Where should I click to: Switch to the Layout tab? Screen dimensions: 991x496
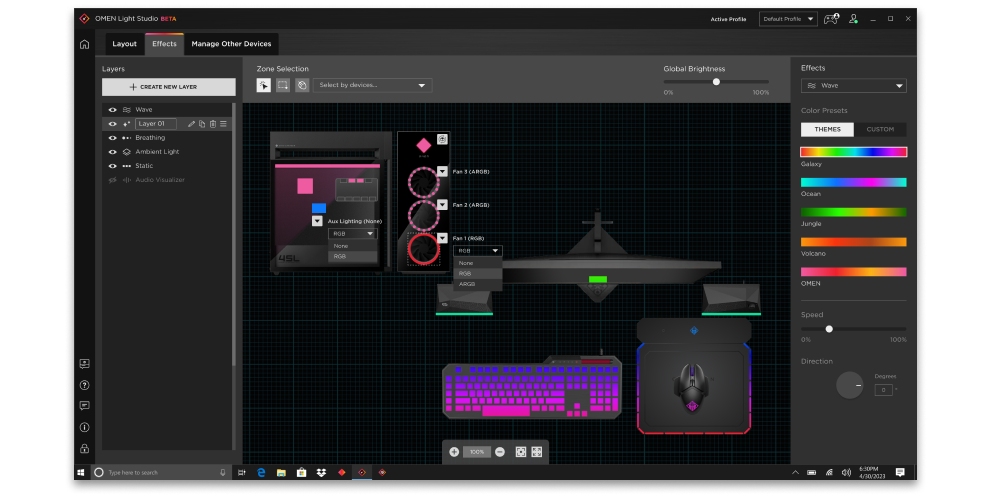pyautogui.click(x=125, y=44)
